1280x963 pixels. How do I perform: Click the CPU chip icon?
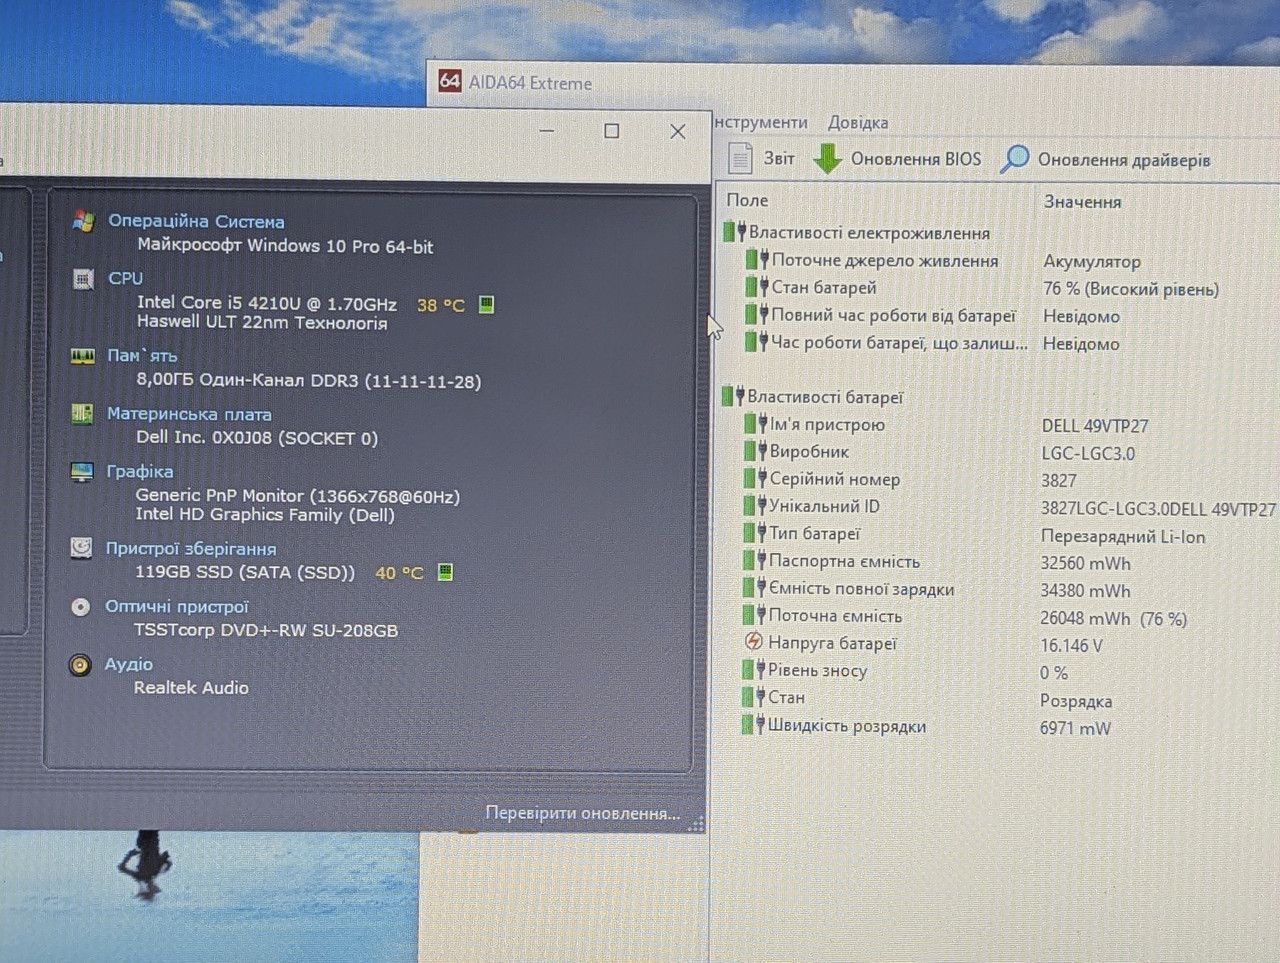(x=83, y=279)
